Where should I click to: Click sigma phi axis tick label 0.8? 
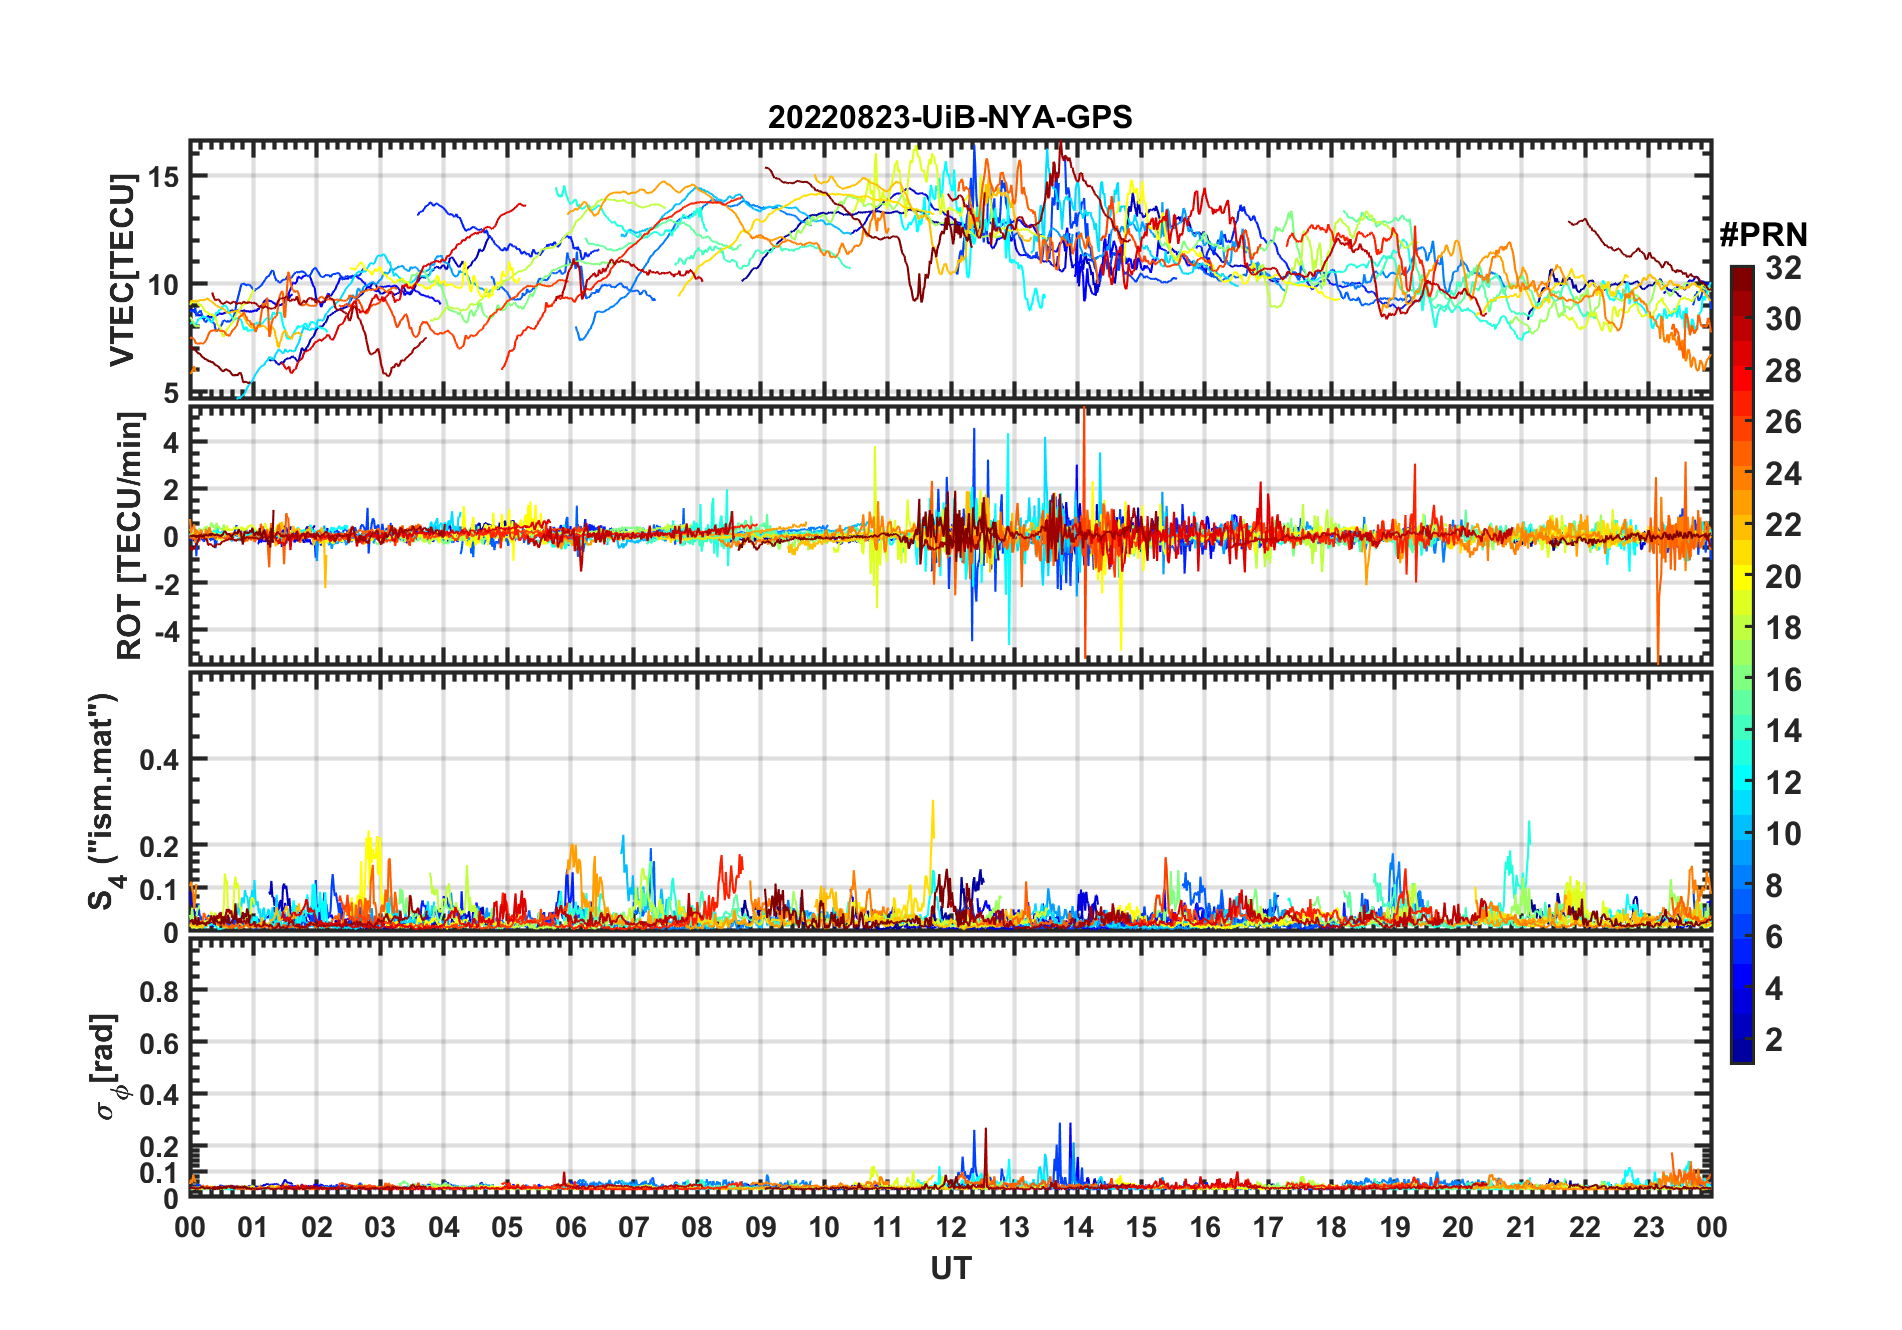click(159, 991)
